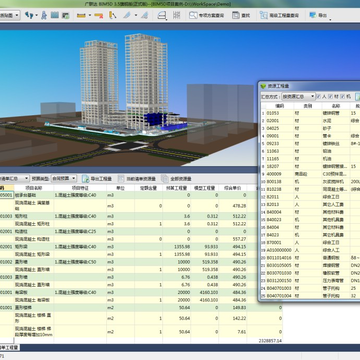Select resource row with code 82013
Viewport: 360px width, 360px height.
point(310,204)
